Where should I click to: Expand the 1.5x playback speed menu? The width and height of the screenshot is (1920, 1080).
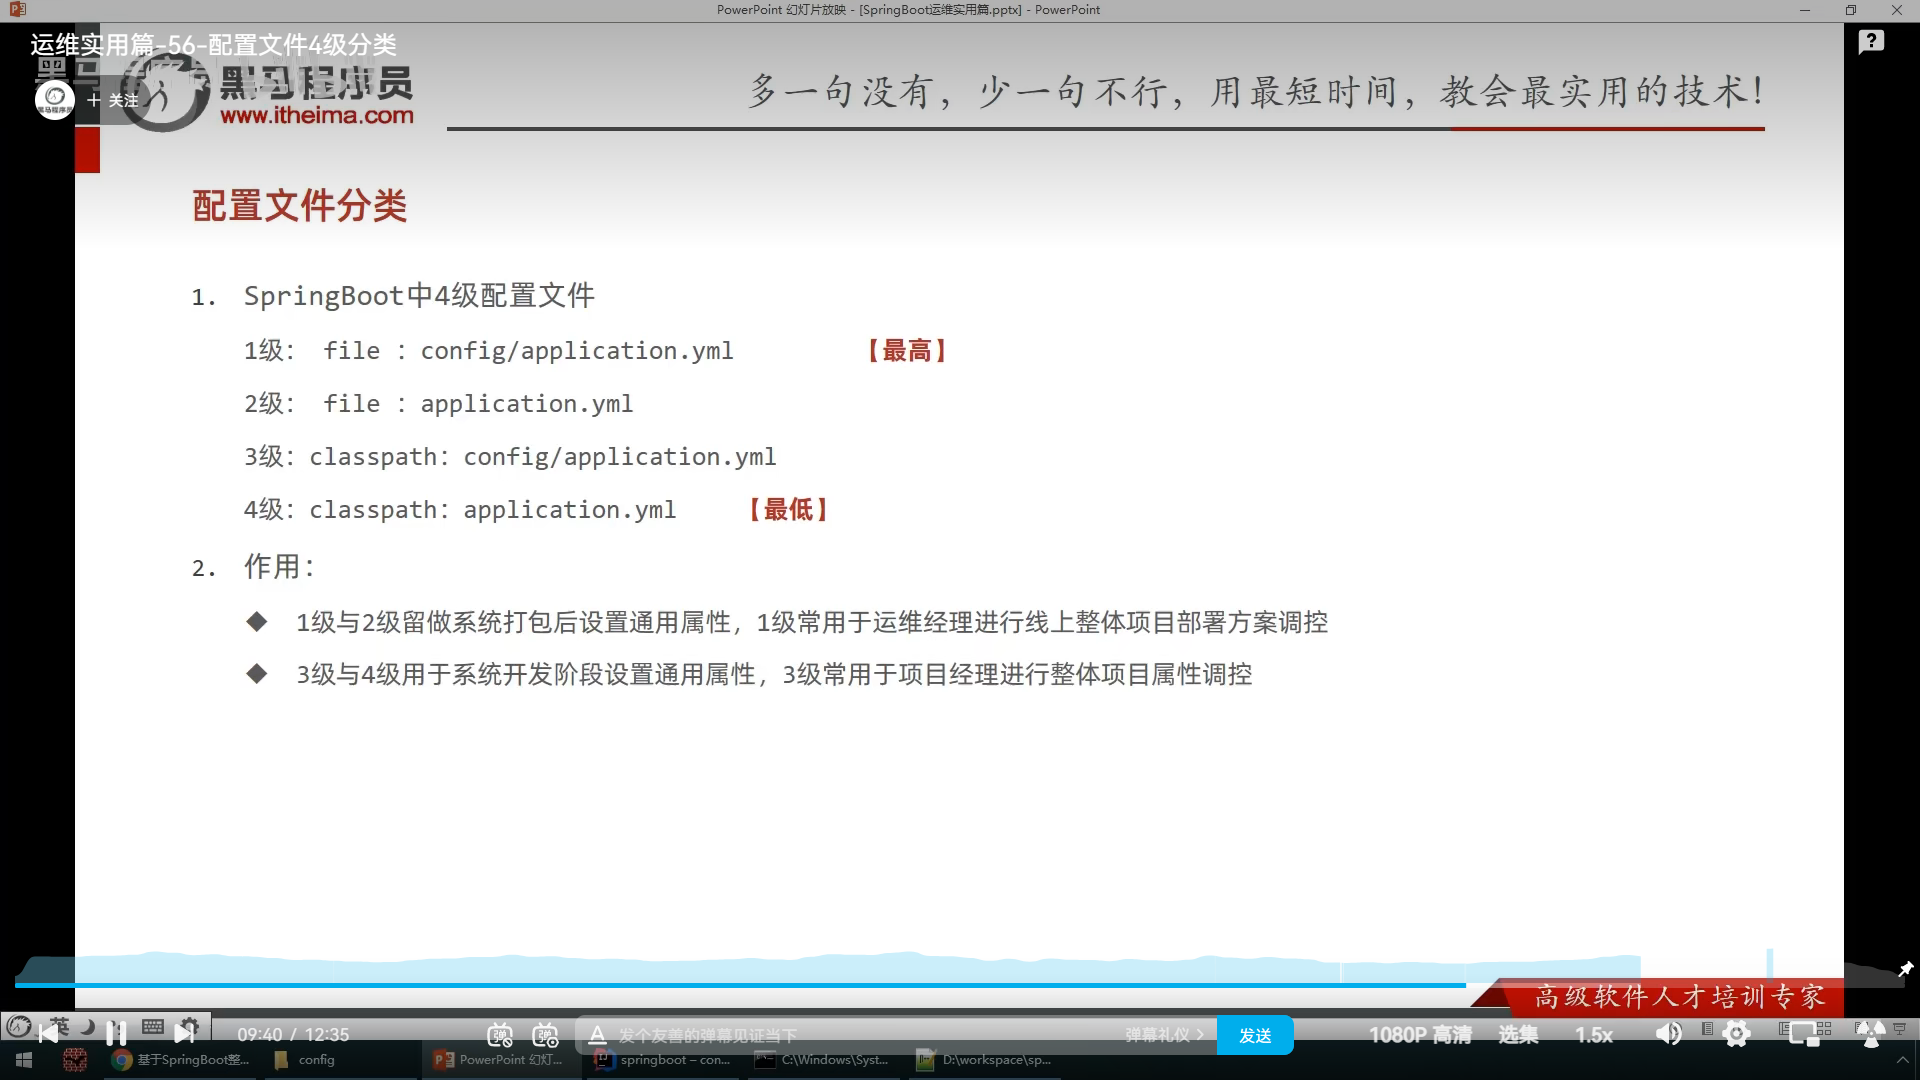[1594, 1035]
